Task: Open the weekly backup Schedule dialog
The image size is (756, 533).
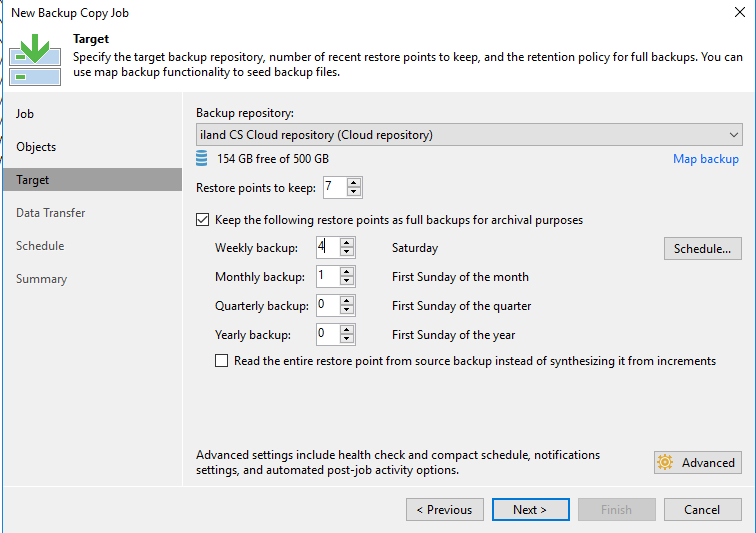Action: (702, 248)
